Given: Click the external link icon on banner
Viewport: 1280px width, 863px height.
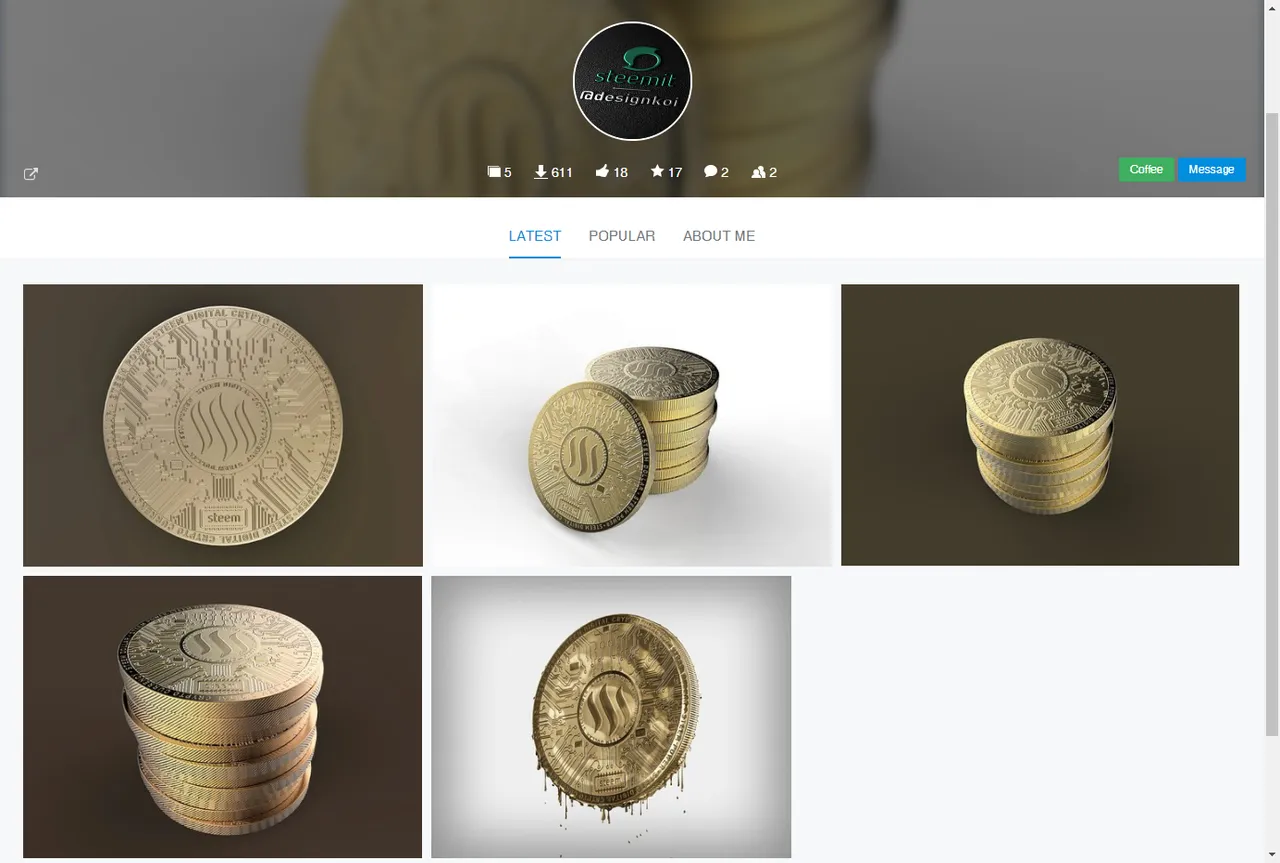Looking at the screenshot, I should click(x=31, y=174).
